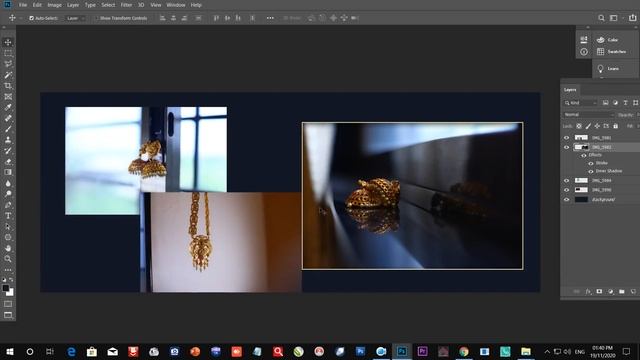This screenshot has height=360, width=640.
Task: Open the Color panel
Action: [x=609, y=40]
